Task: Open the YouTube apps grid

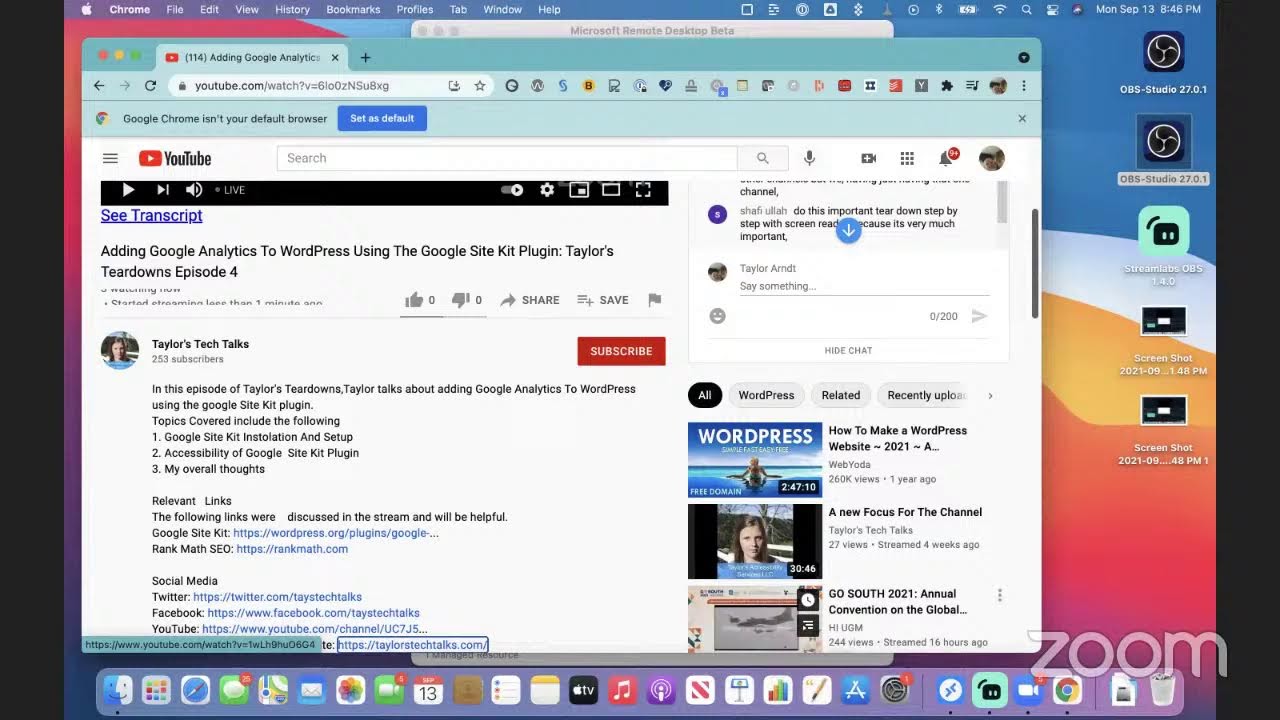Action: click(907, 158)
